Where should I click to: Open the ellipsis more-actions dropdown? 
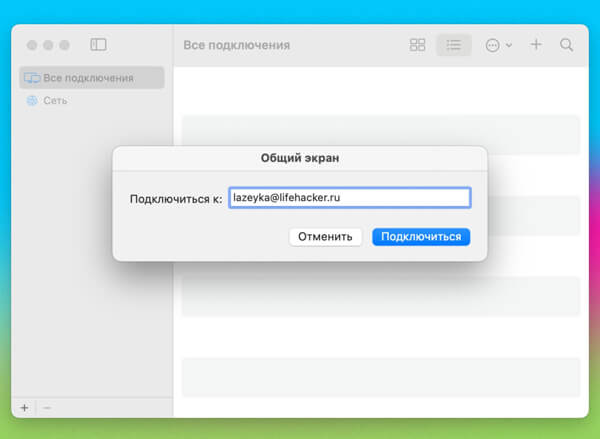pyautogui.click(x=497, y=45)
